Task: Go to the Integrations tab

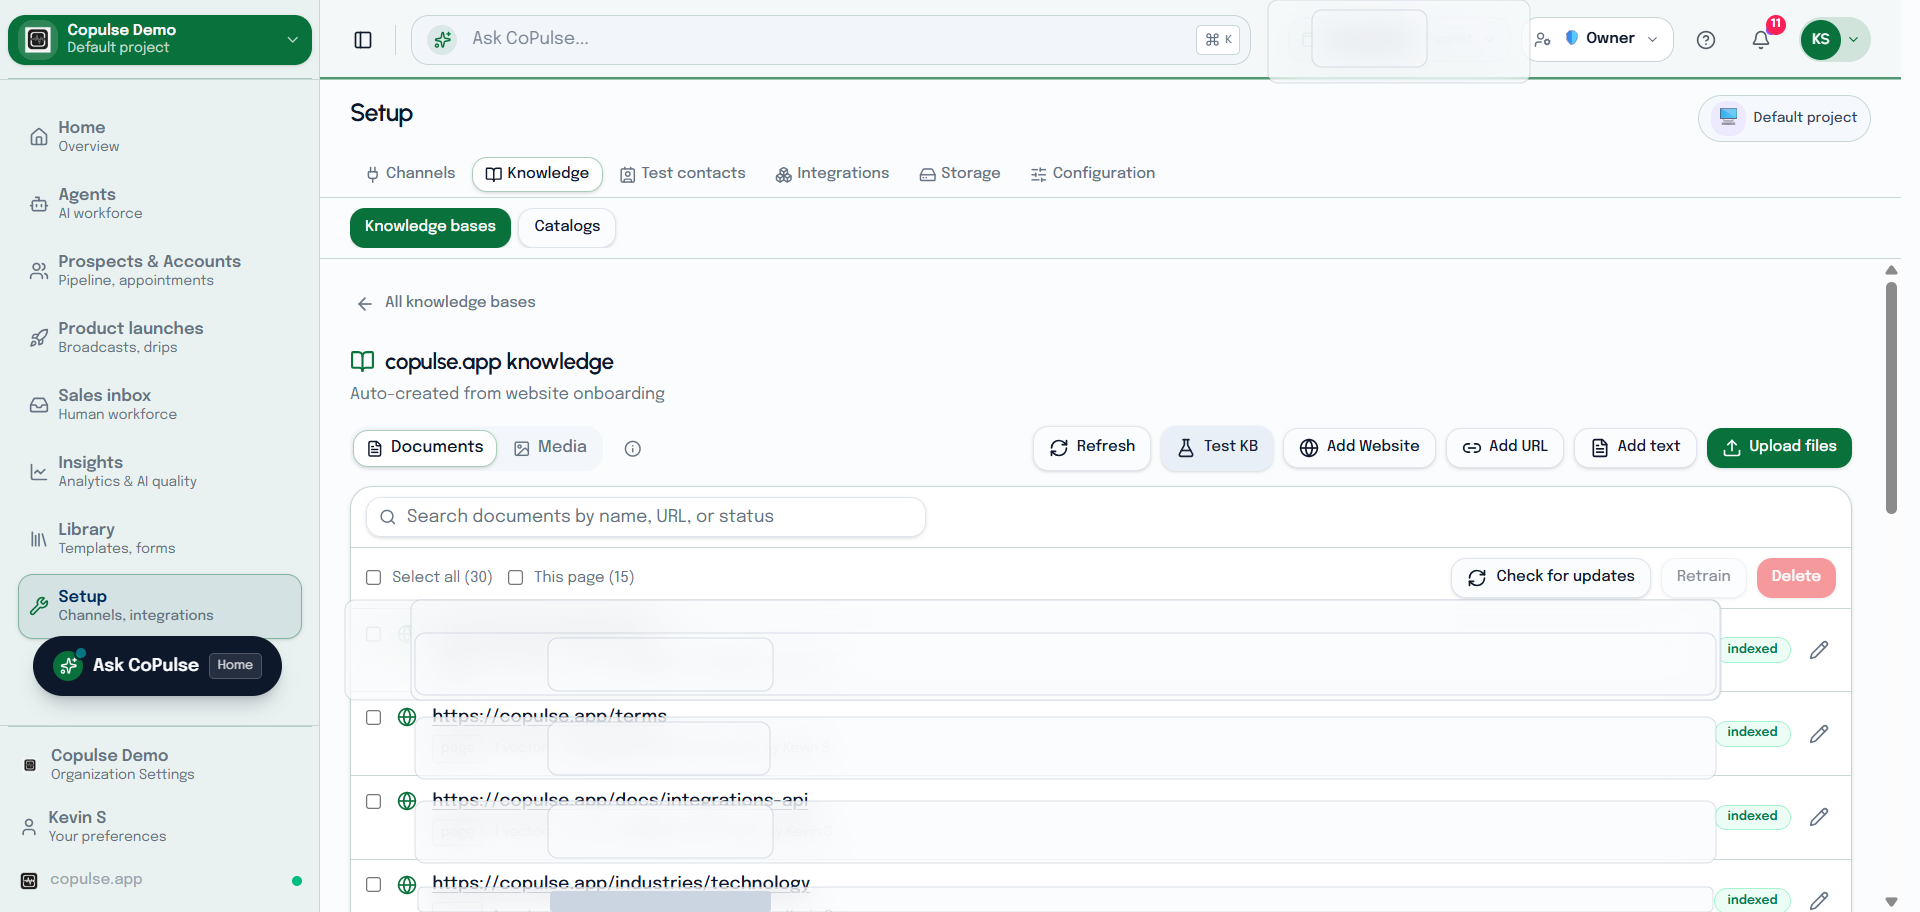Action: click(832, 173)
